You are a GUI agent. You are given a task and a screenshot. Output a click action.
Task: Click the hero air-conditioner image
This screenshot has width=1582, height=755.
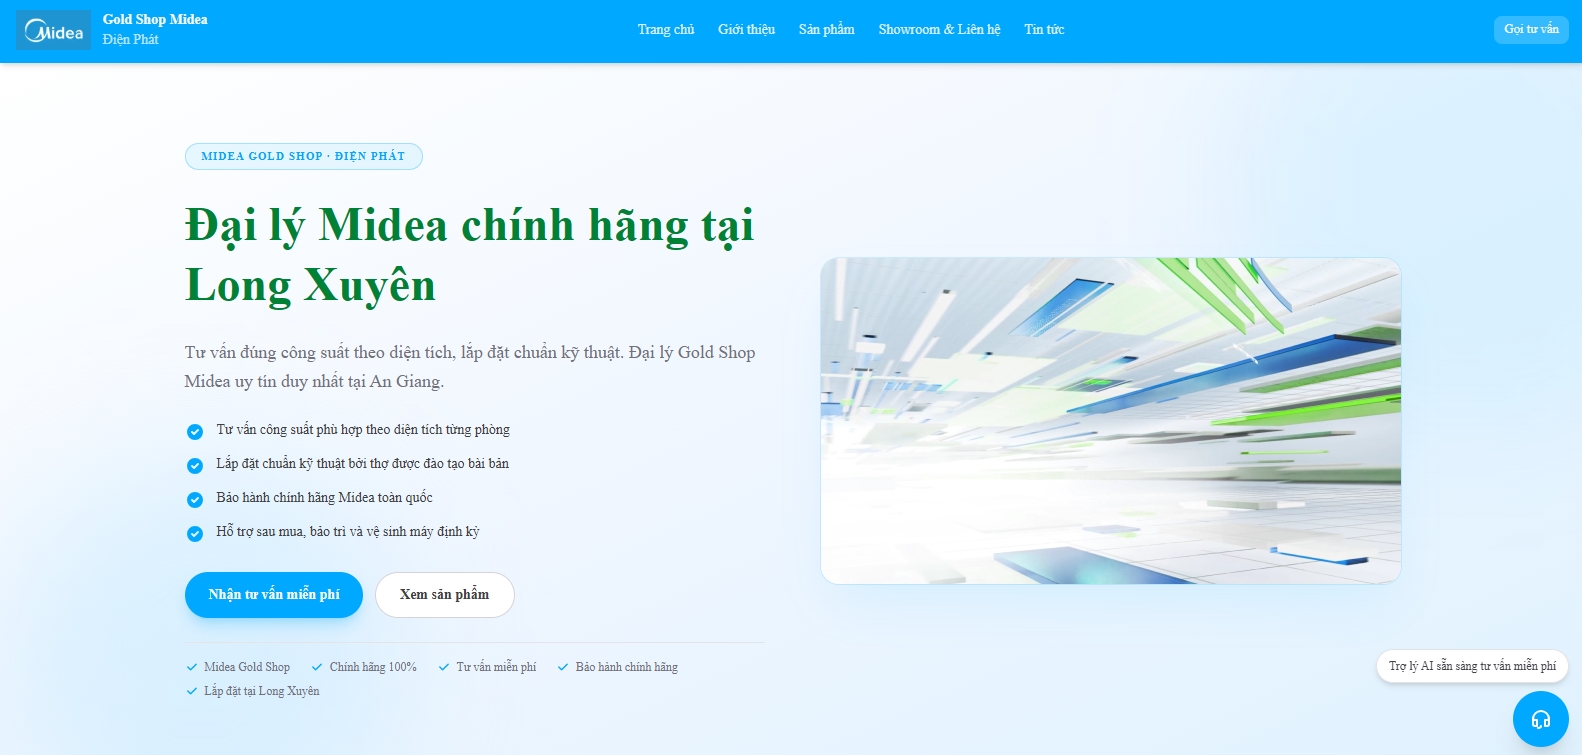click(1111, 421)
